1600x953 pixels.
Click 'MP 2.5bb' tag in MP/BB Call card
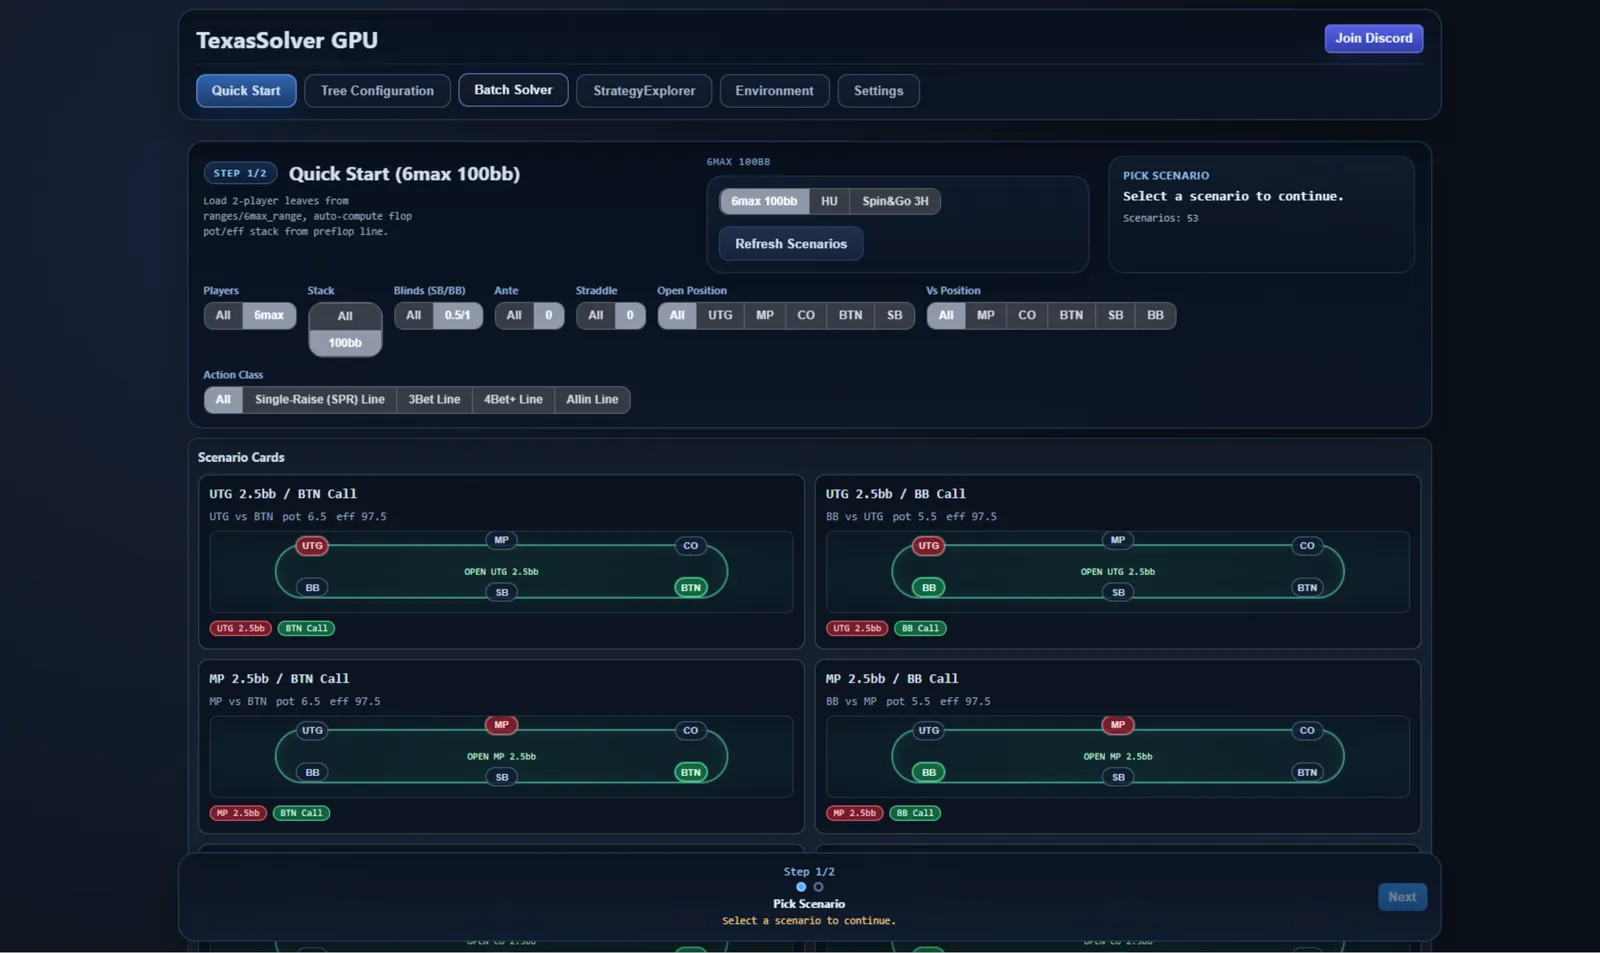(x=854, y=813)
